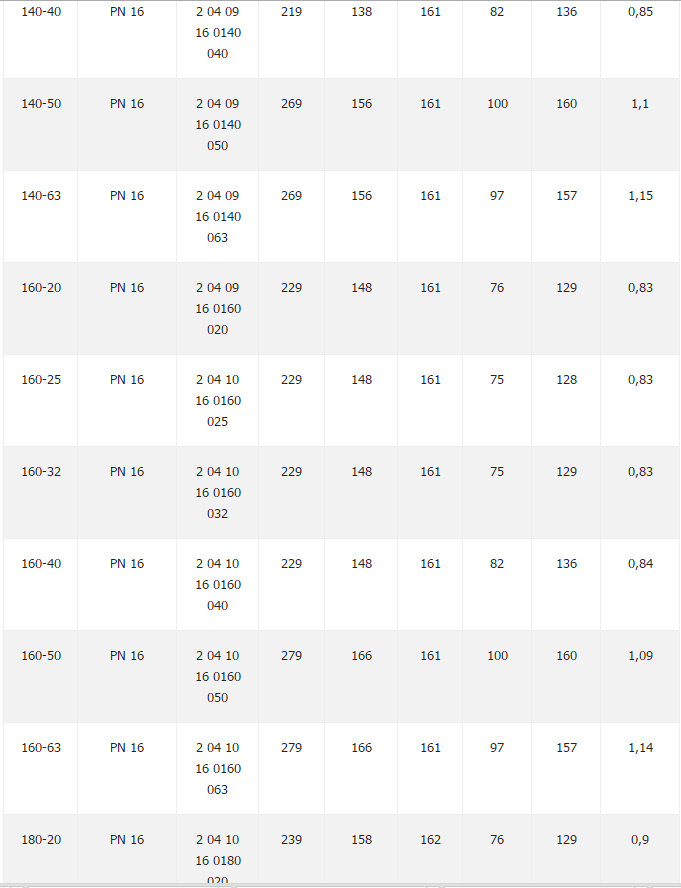The height and width of the screenshot is (888, 681).
Task: Select the value 162 in row 180-20
Action: pos(430,840)
